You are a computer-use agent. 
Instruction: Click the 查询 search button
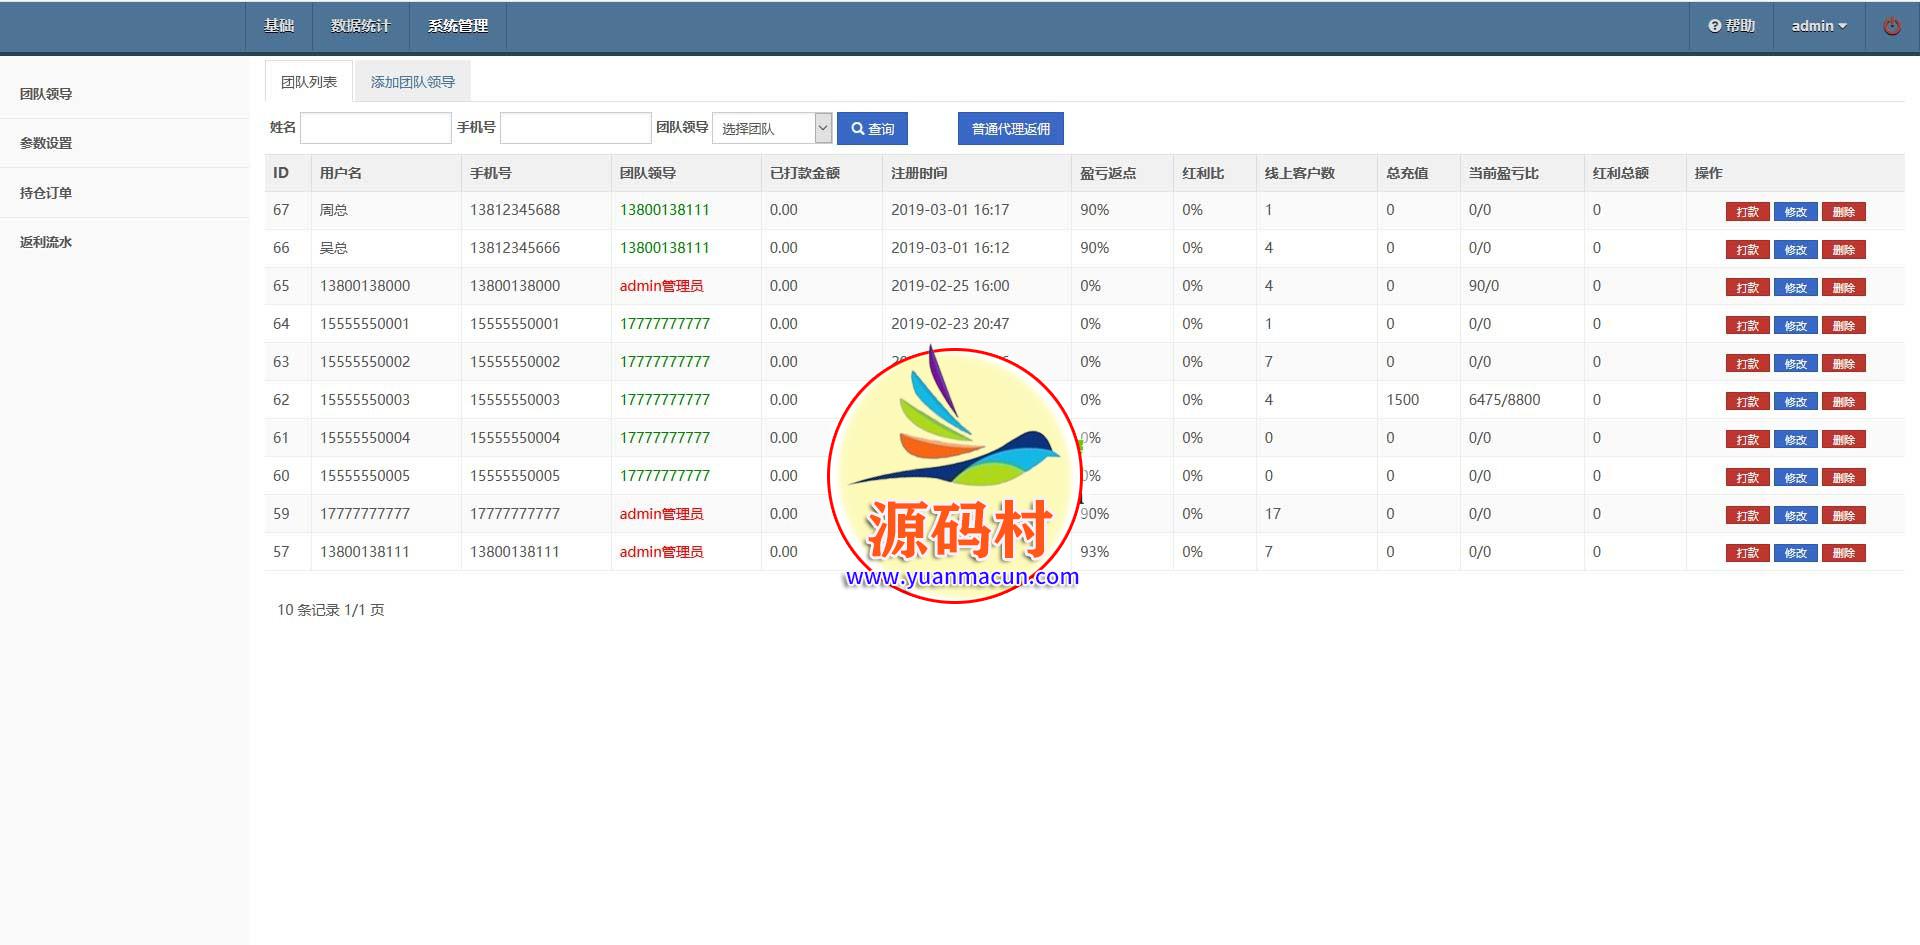pos(872,128)
